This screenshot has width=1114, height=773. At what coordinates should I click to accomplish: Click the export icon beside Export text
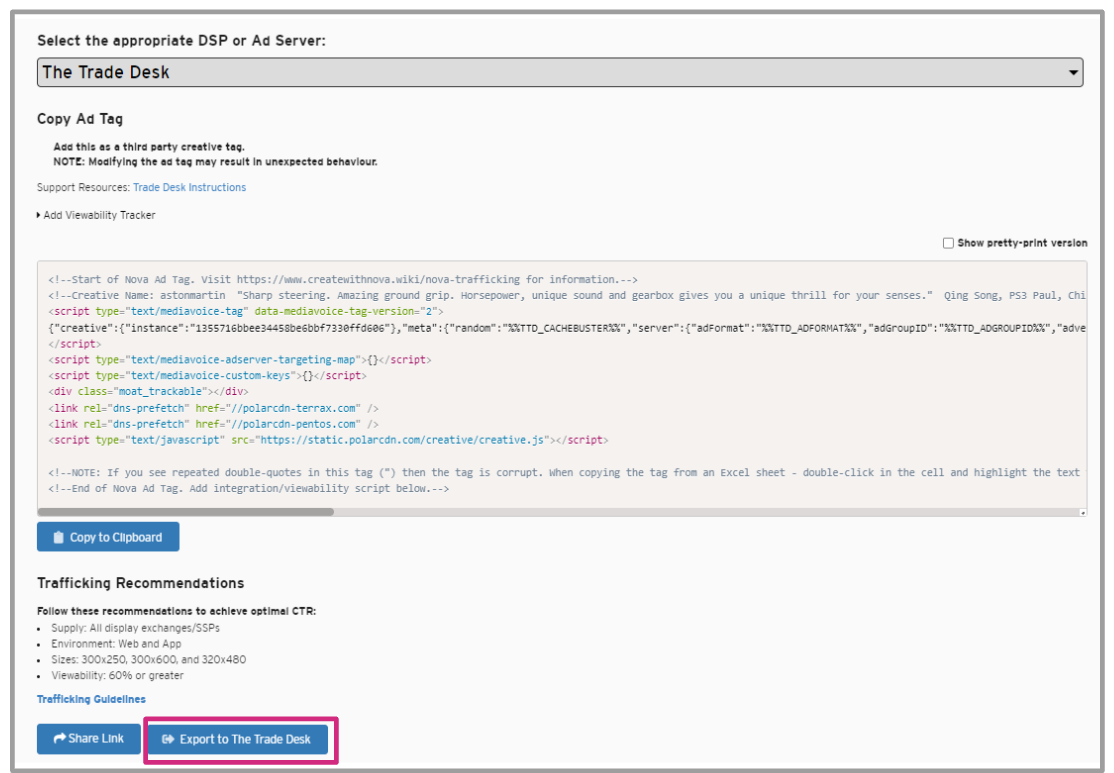(167, 740)
